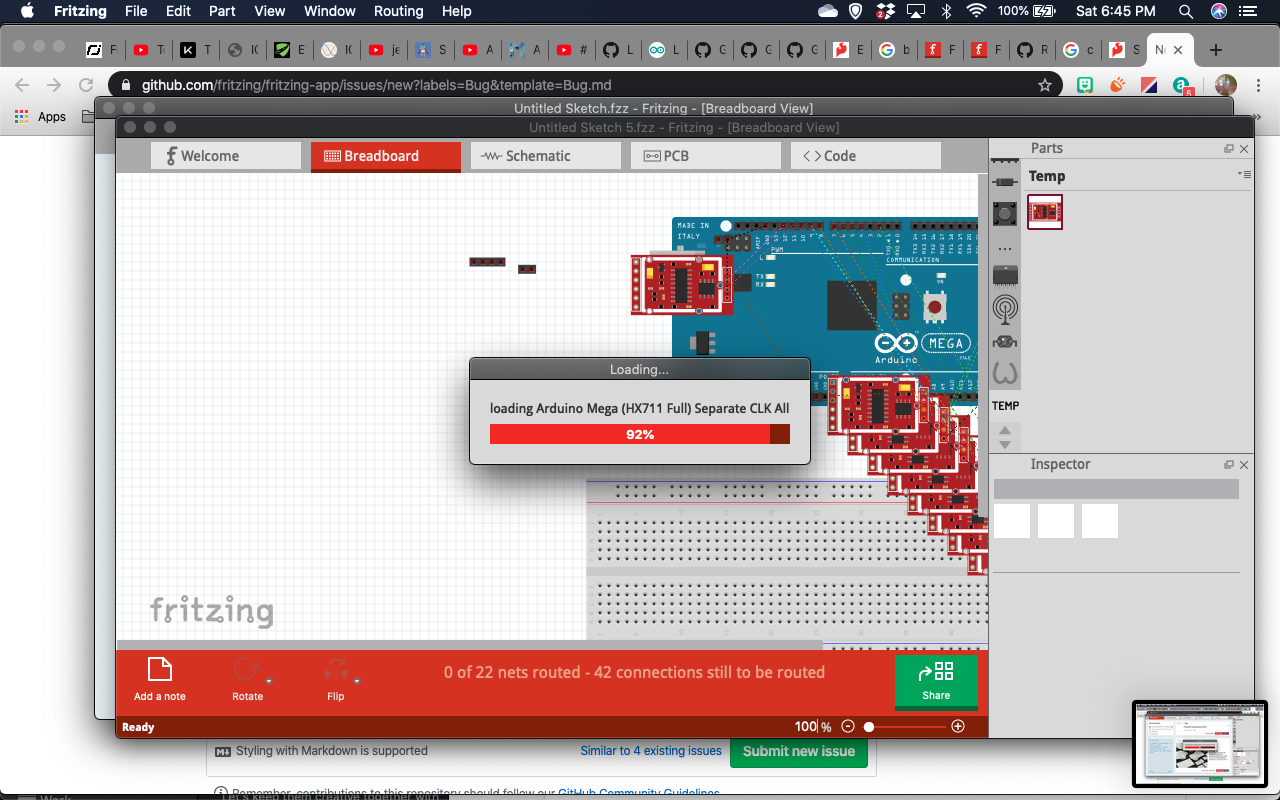Select the IC chip parts category icon
This screenshot has width=1280, height=800.
(1004, 274)
